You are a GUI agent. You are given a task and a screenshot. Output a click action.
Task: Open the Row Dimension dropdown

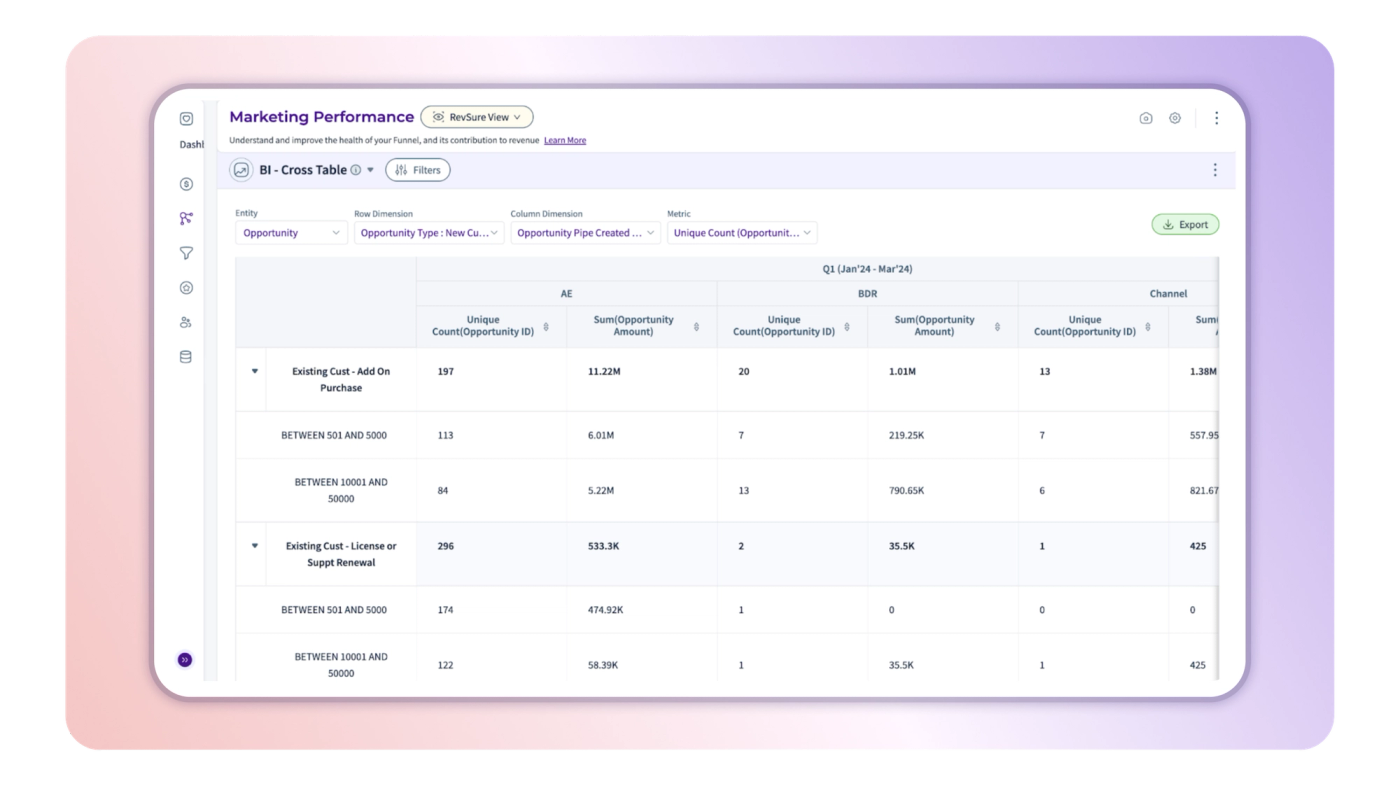coord(429,233)
